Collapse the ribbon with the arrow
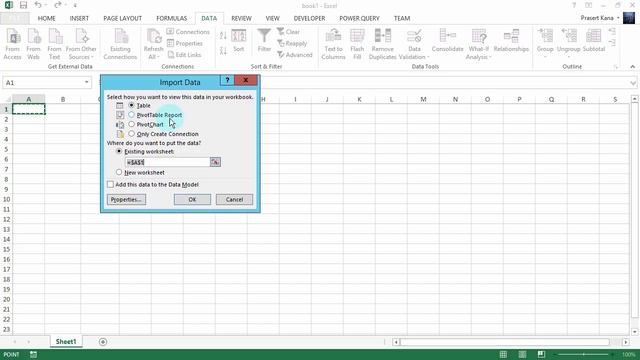This screenshot has width=640, height=360. click(x=632, y=67)
